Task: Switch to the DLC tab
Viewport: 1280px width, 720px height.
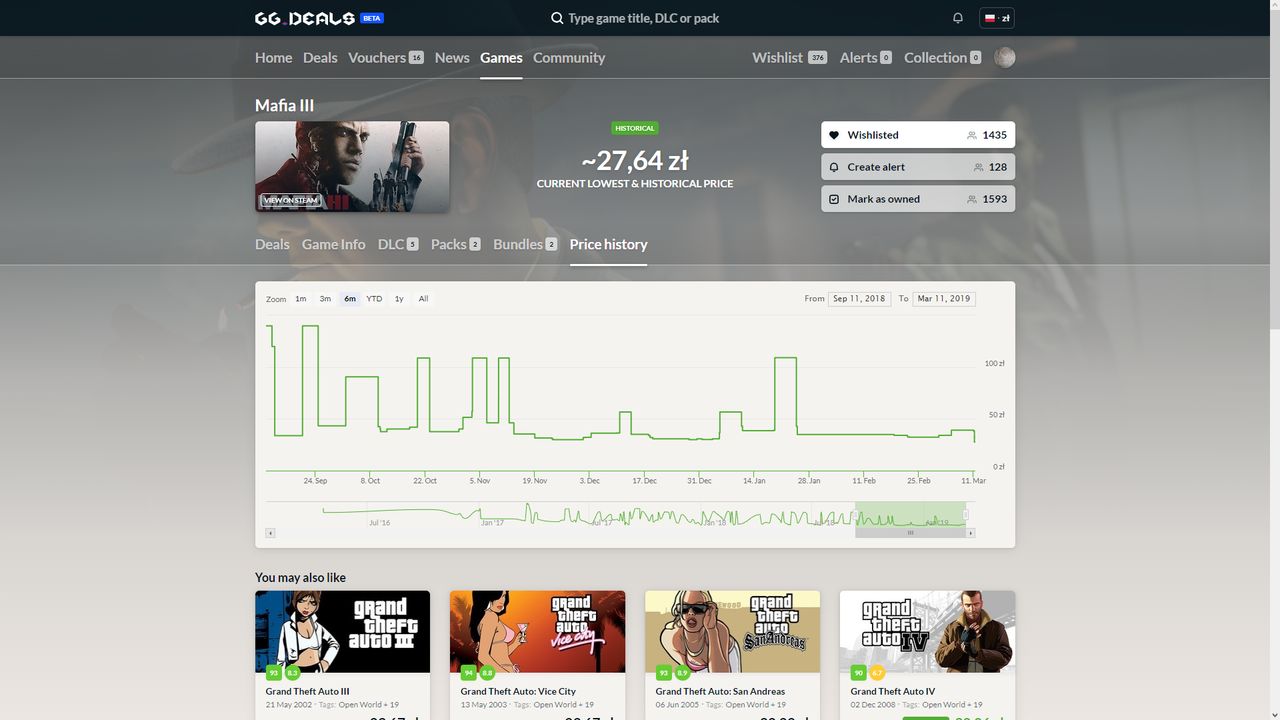Action: pyautogui.click(x=397, y=244)
